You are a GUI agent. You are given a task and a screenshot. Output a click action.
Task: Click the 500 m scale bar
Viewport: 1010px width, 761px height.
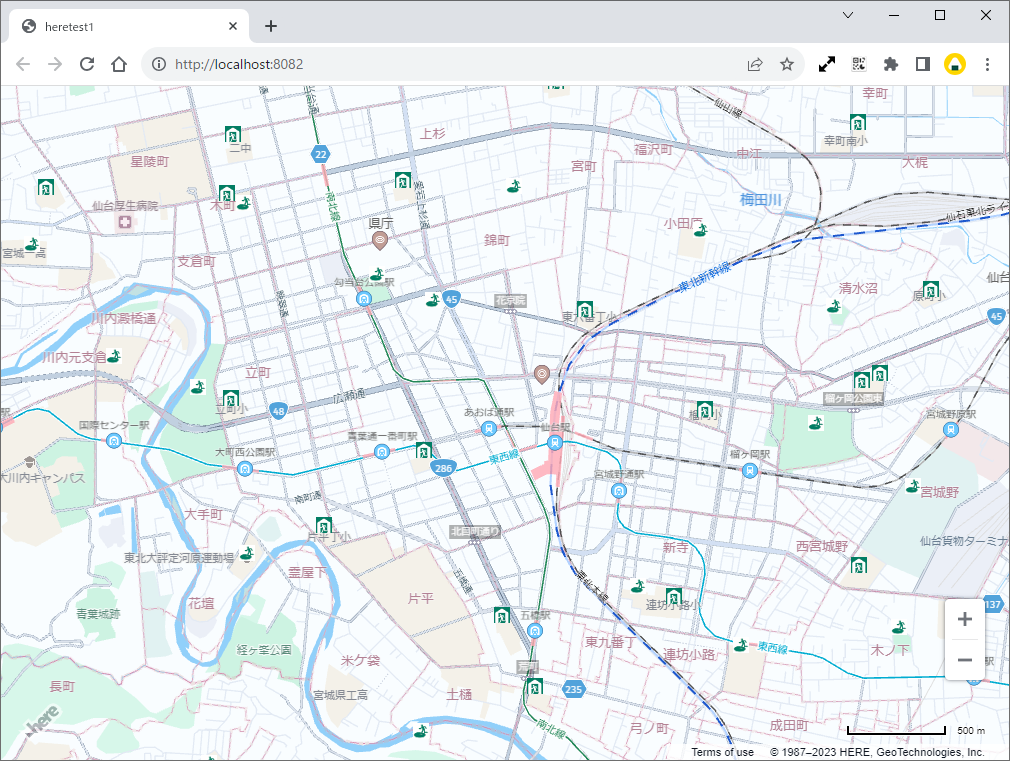[896, 731]
